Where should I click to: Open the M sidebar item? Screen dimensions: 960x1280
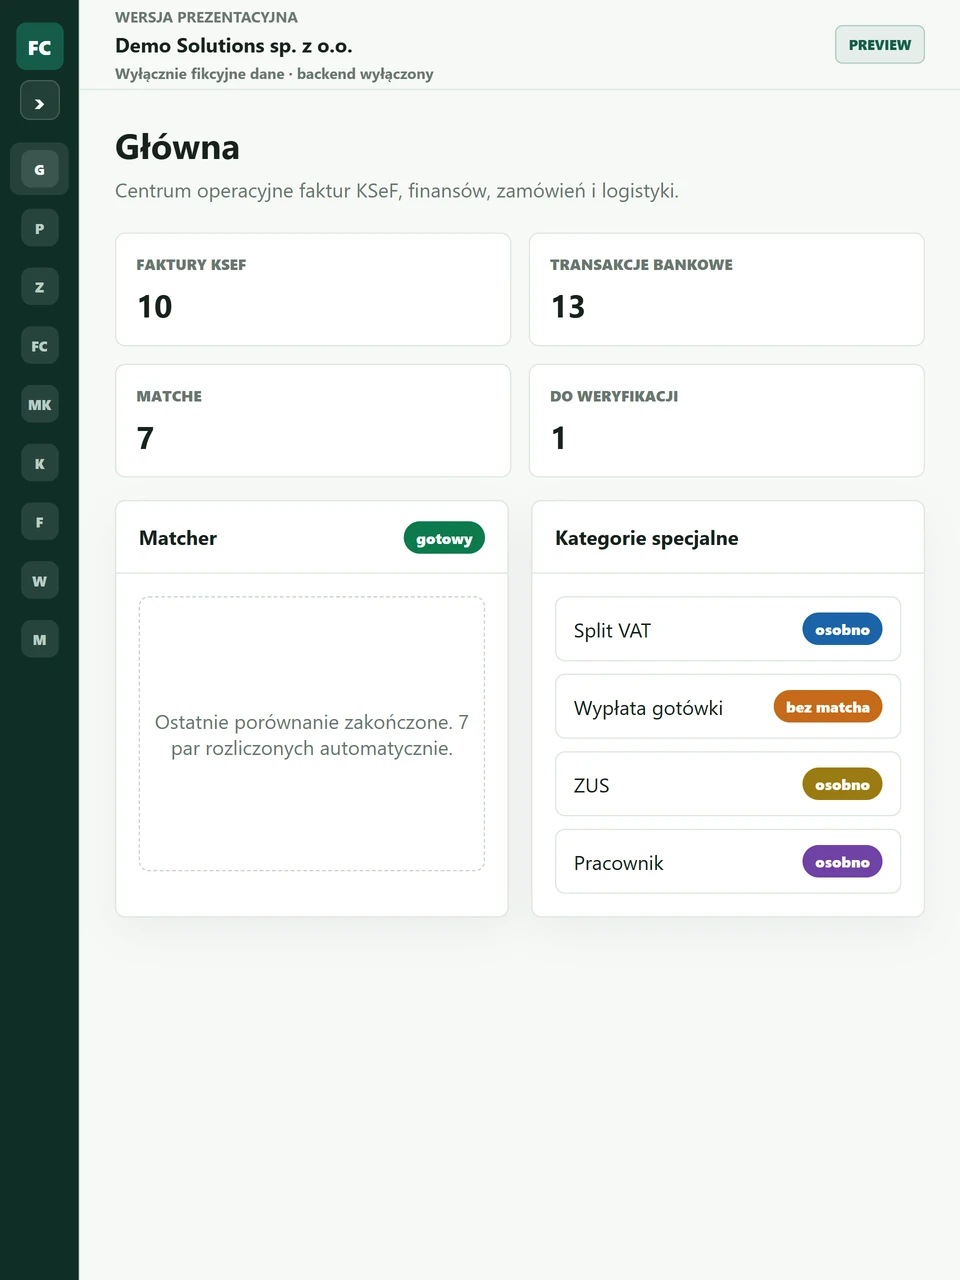(40, 640)
